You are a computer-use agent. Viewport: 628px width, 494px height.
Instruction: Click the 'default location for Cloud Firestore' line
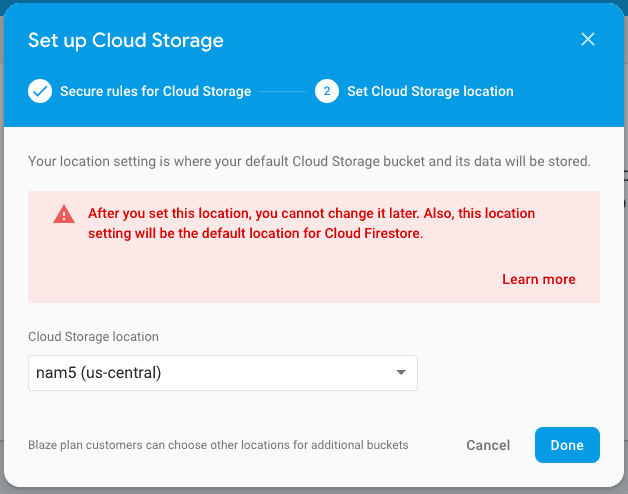[255, 234]
